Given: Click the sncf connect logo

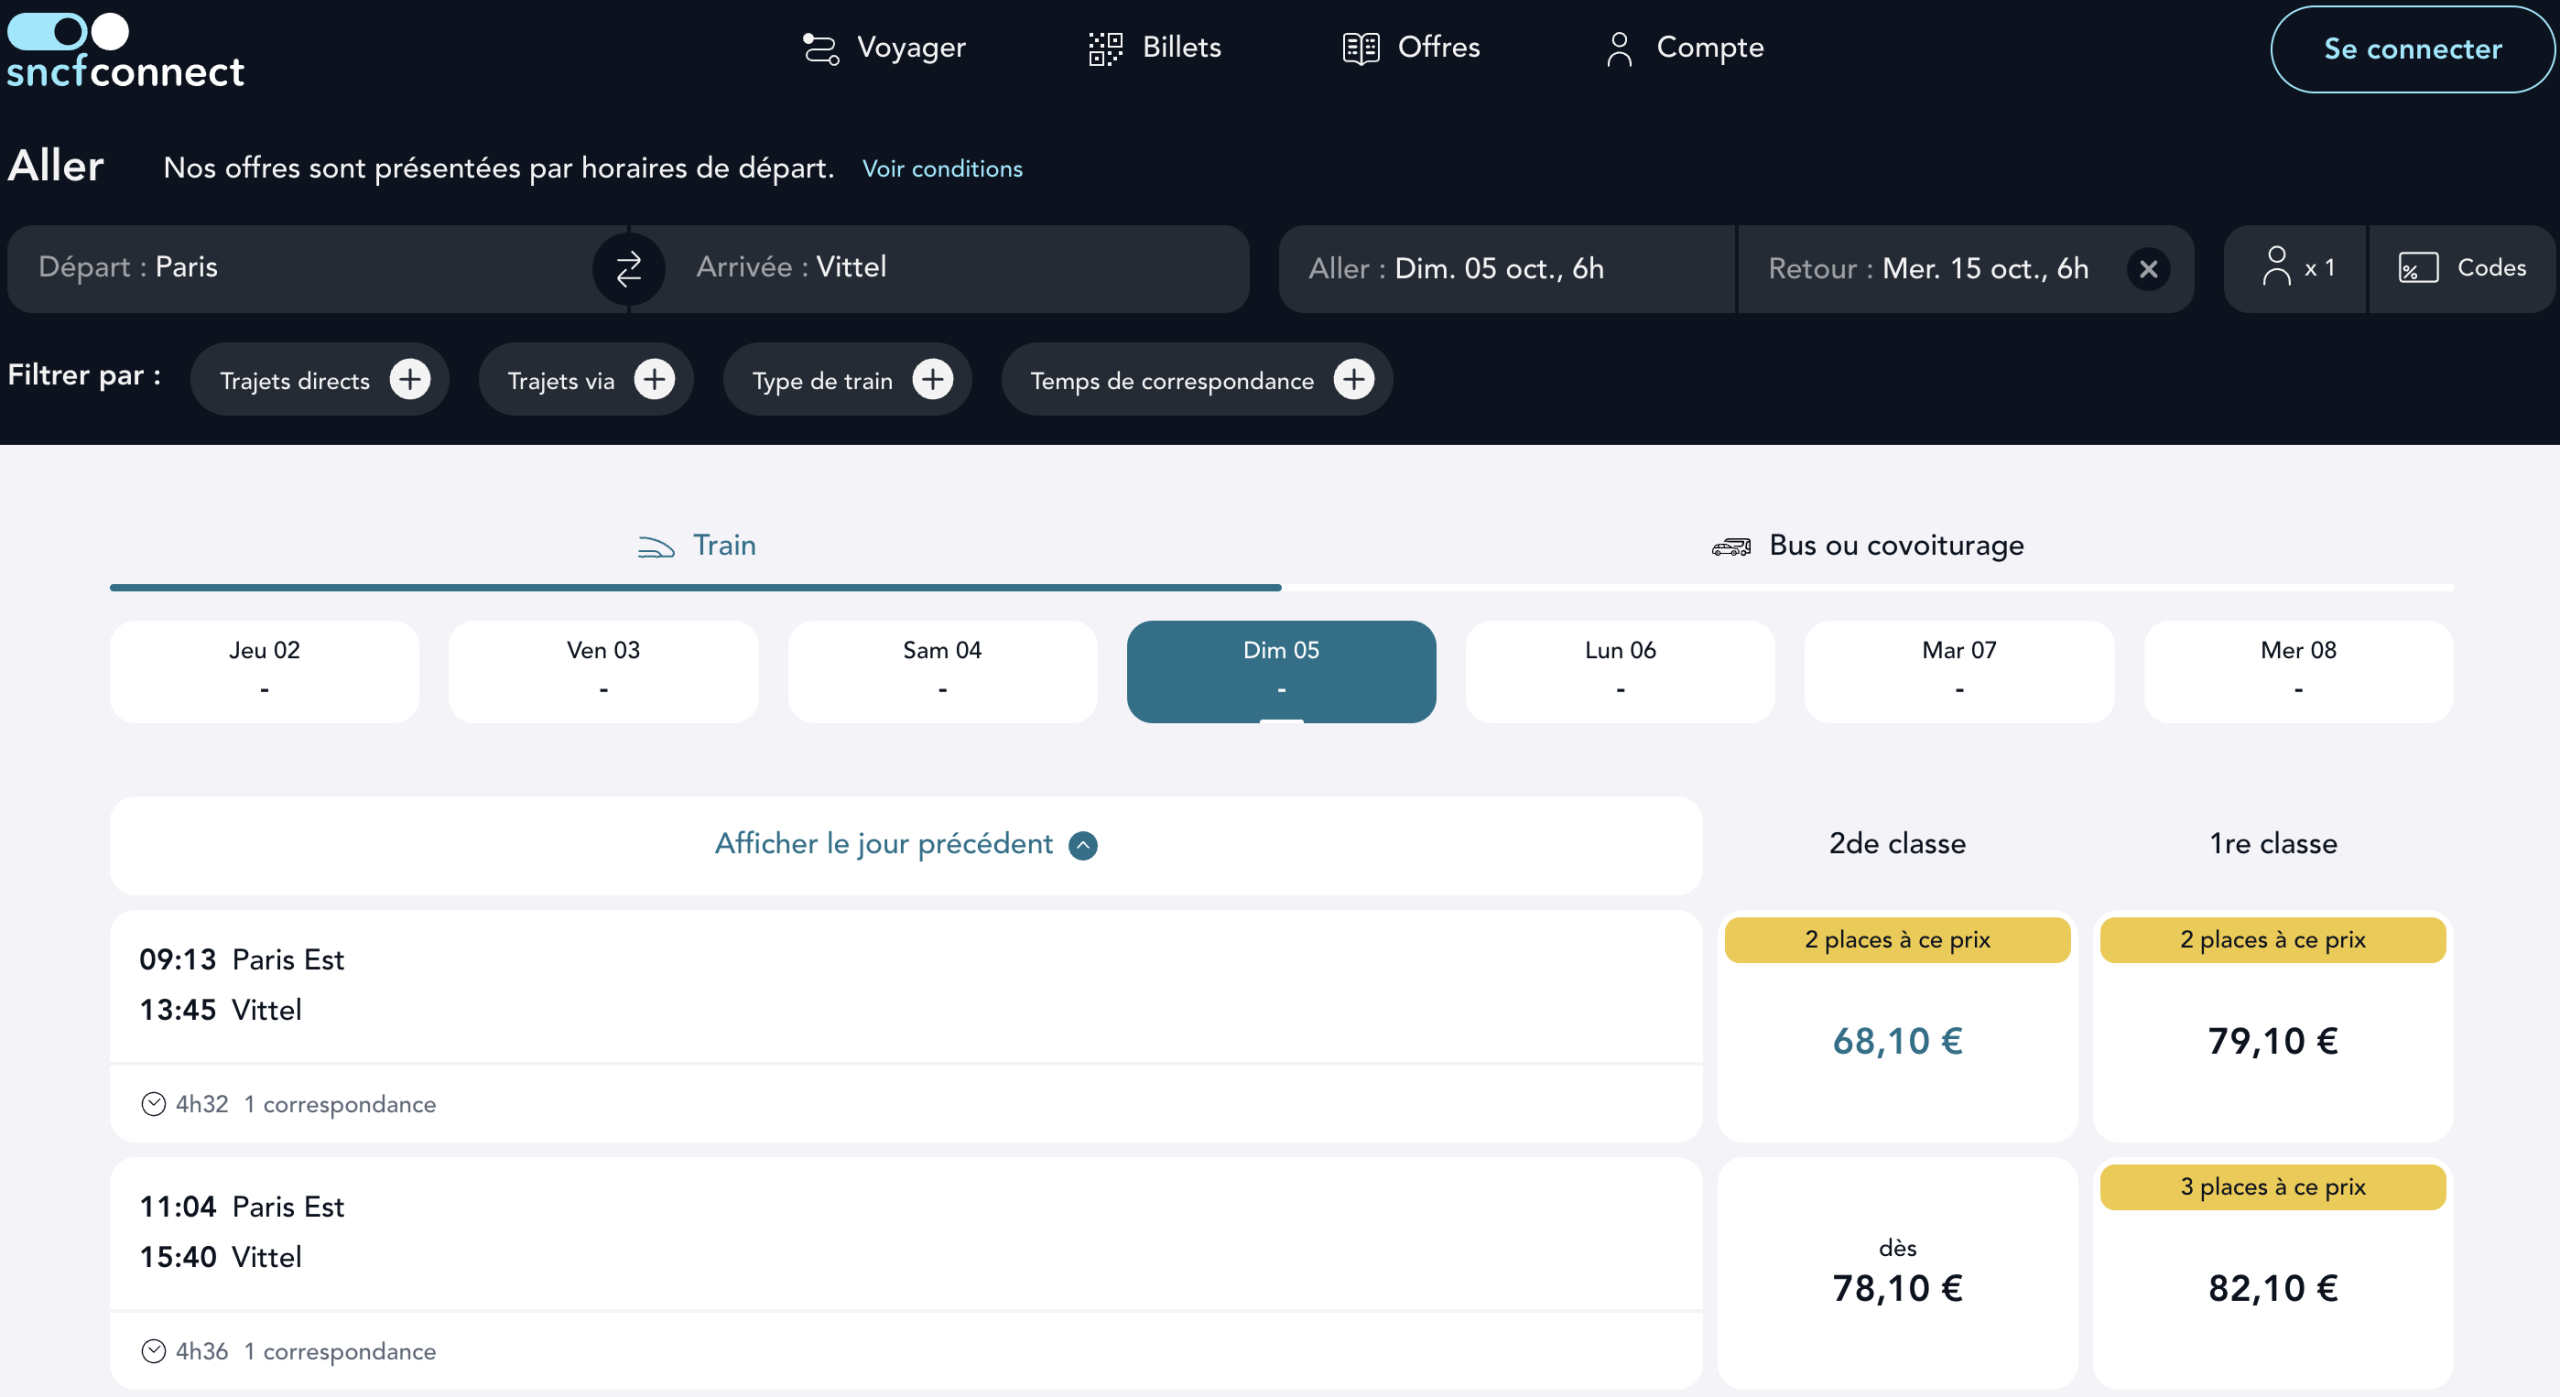Looking at the screenshot, I should [125, 52].
